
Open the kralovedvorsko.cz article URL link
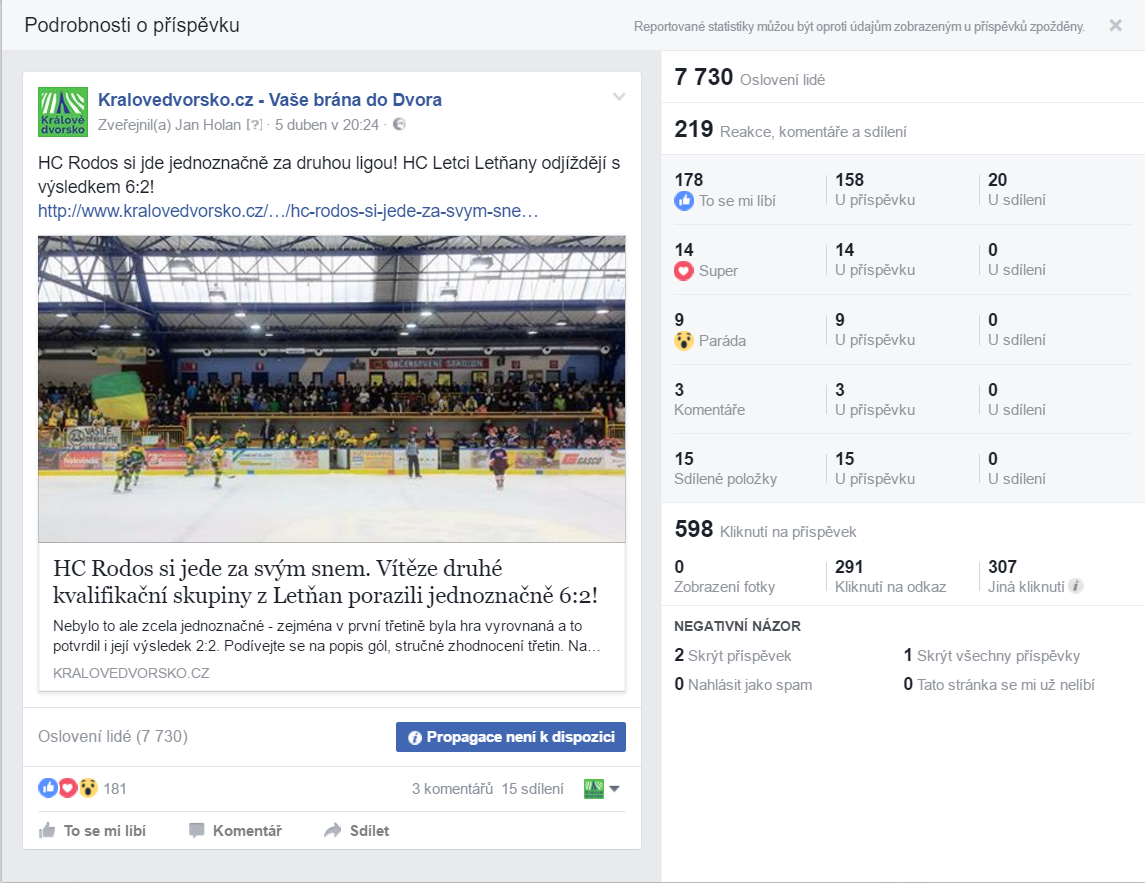[288, 211]
